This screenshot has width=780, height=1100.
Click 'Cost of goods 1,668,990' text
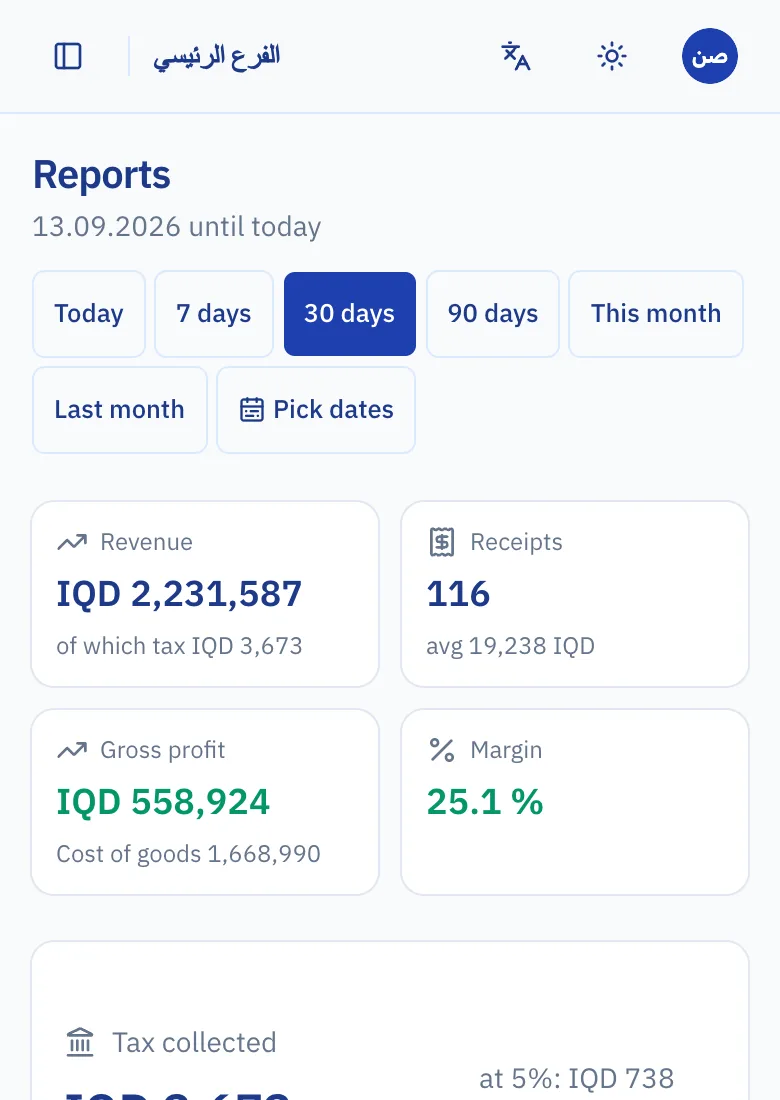tap(189, 854)
